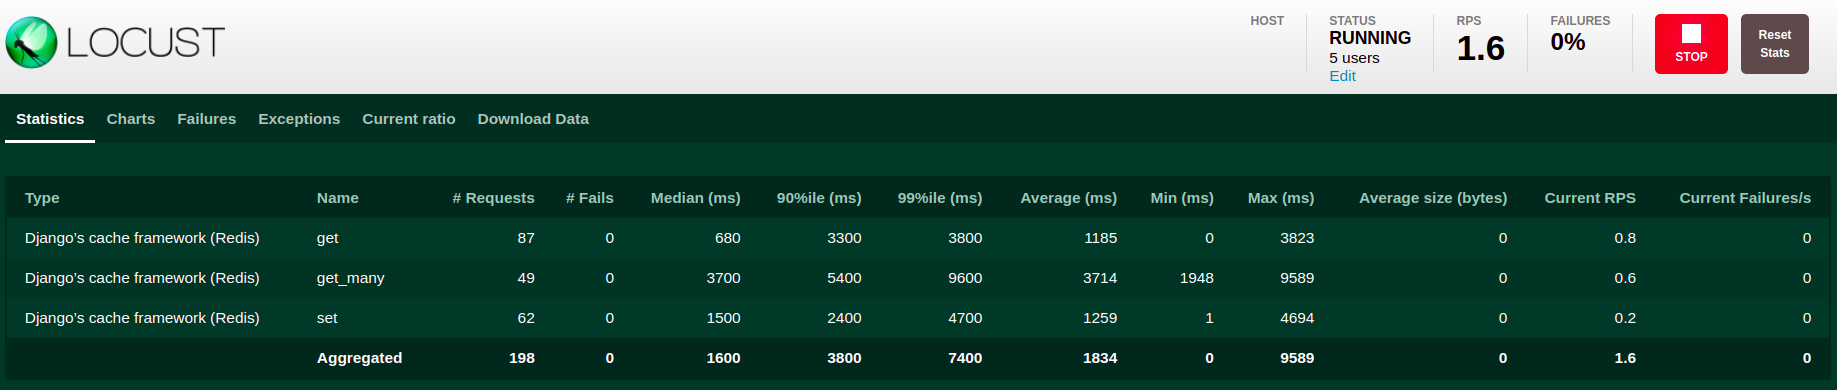
Task: Click average value 3714 for get_many
Action: coord(1100,278)
